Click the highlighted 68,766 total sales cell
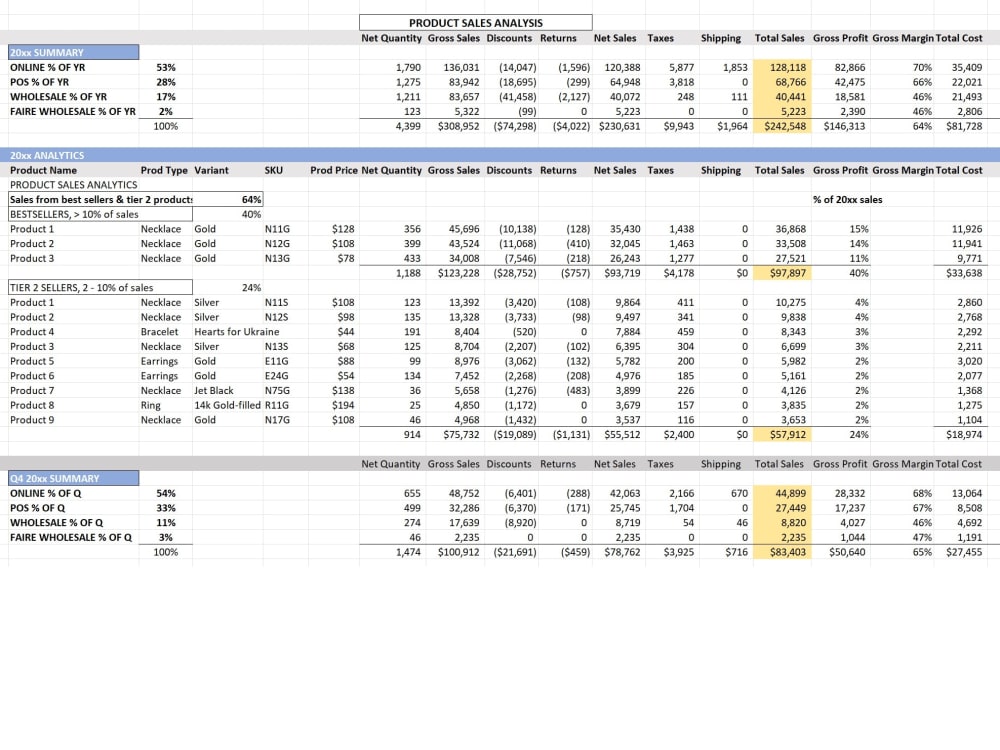 782,82
